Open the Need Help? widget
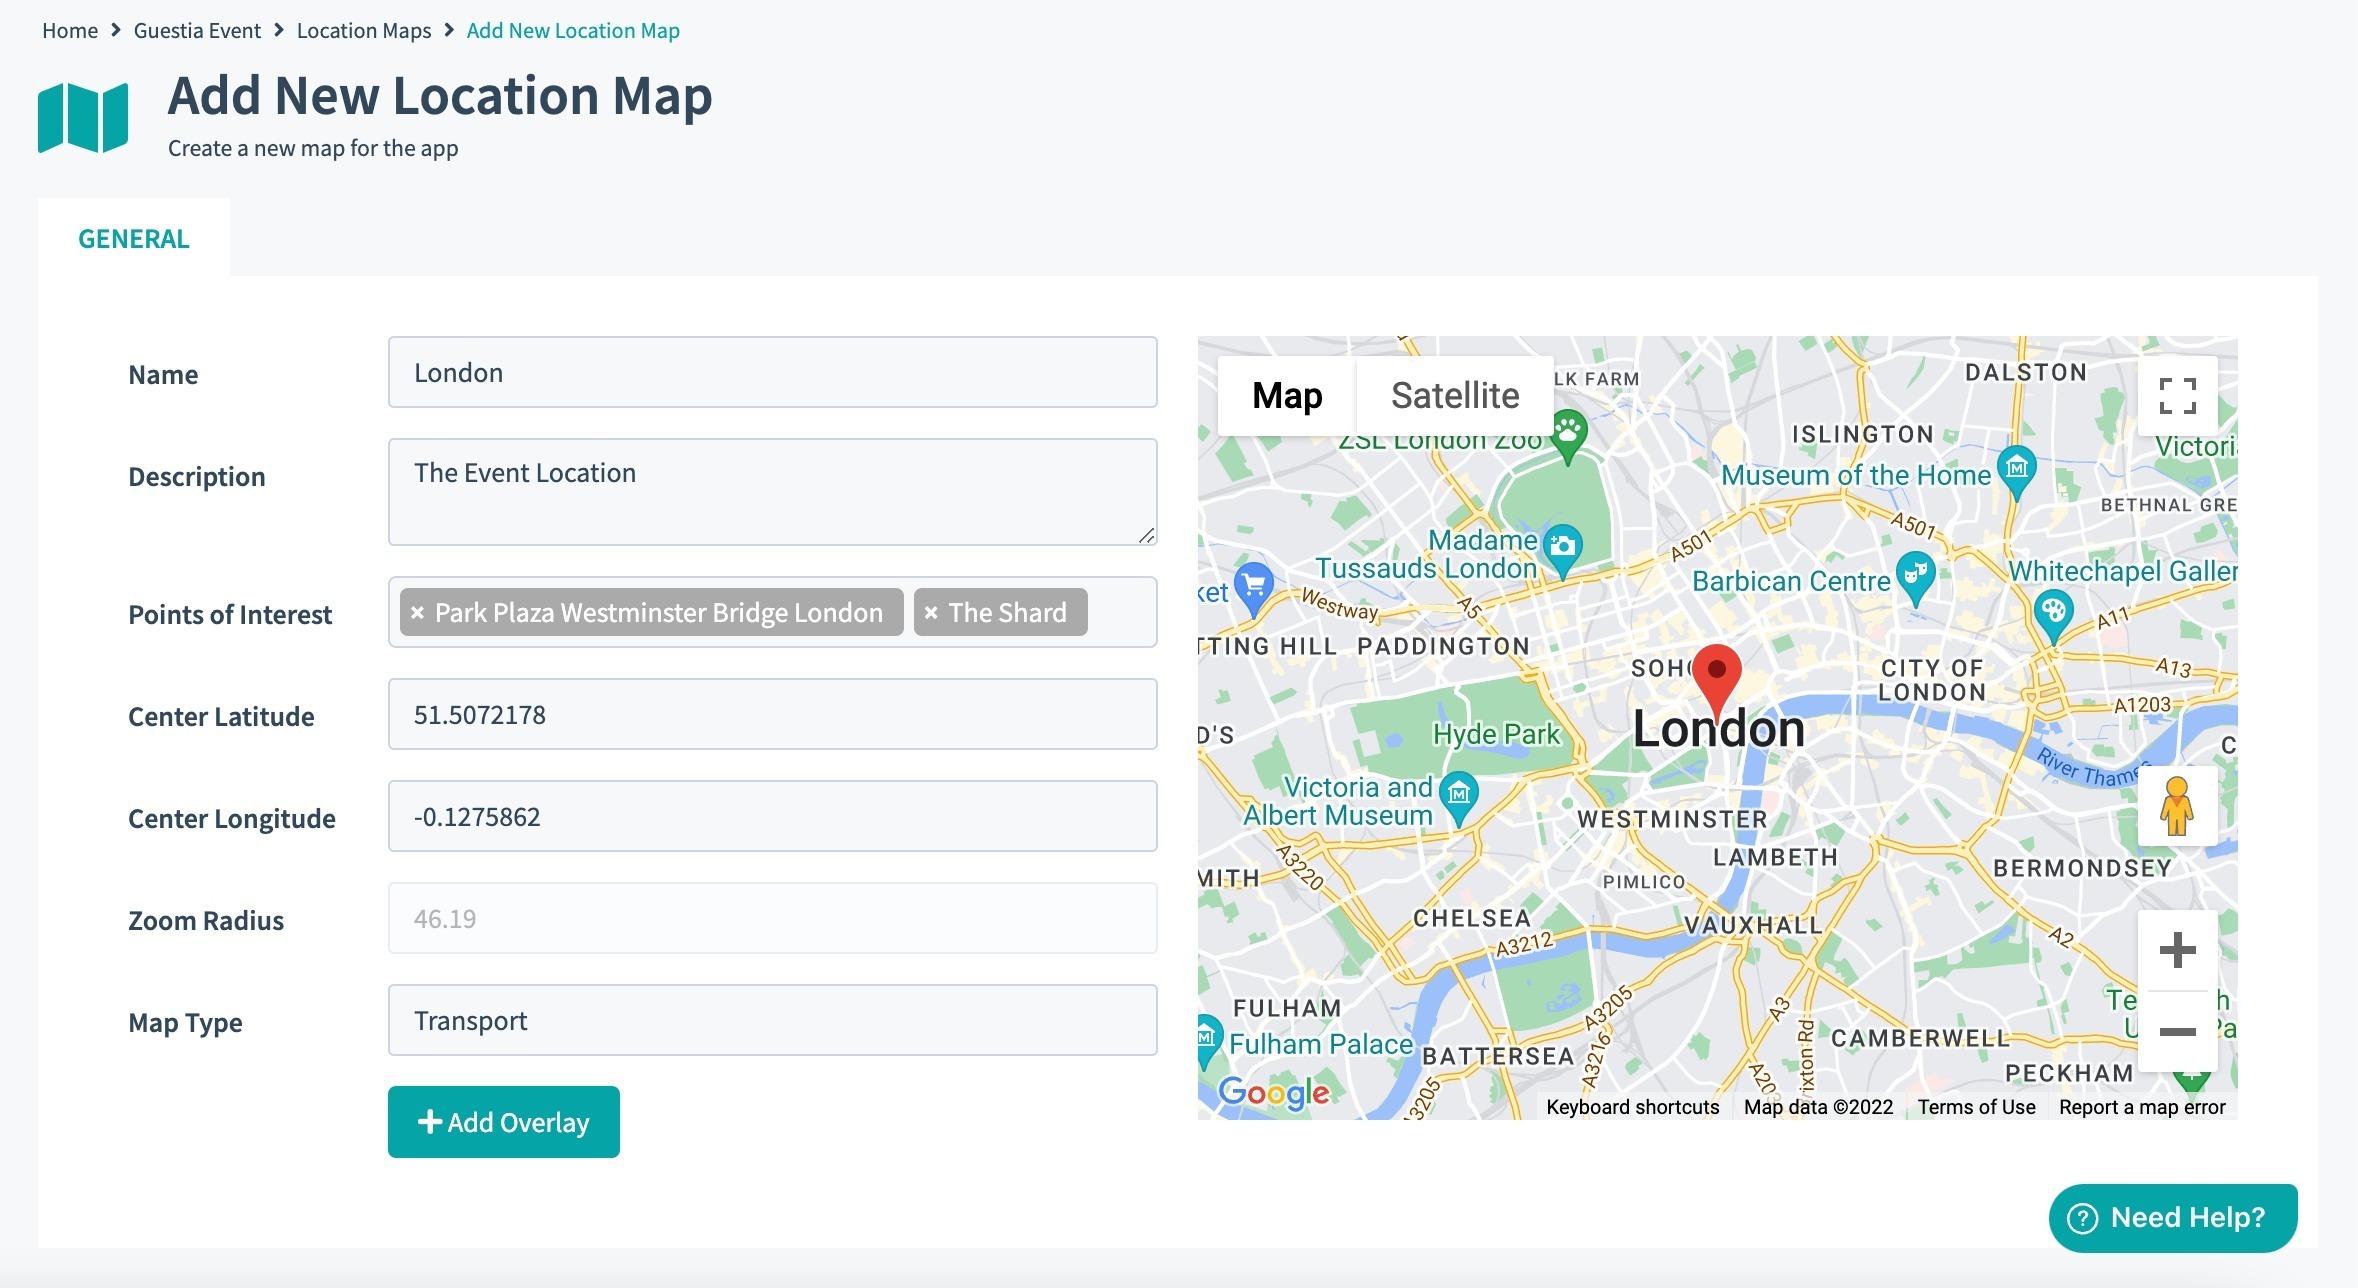The height and width of the screenshot is (1288, 2358). (2172, 1217)
